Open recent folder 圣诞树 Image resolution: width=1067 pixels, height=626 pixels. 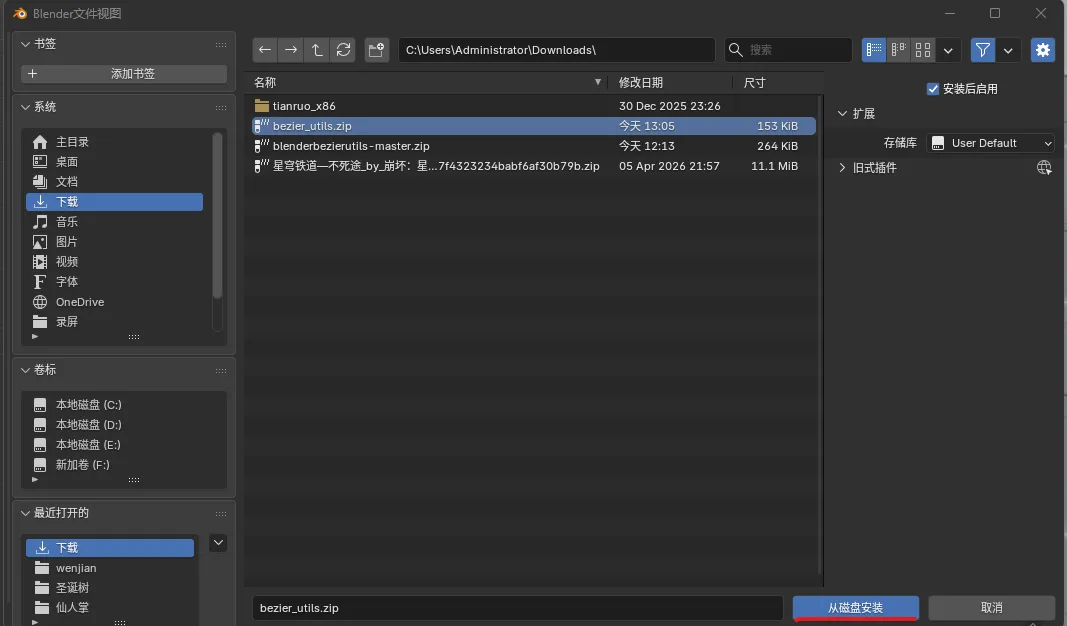[110, 587]
